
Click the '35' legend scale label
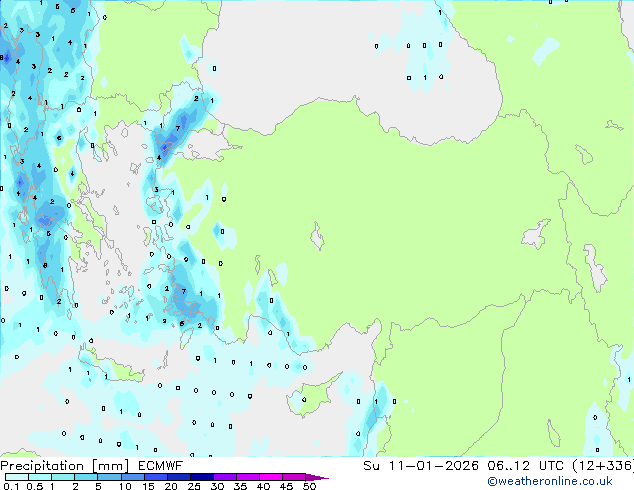pos(240,486)
